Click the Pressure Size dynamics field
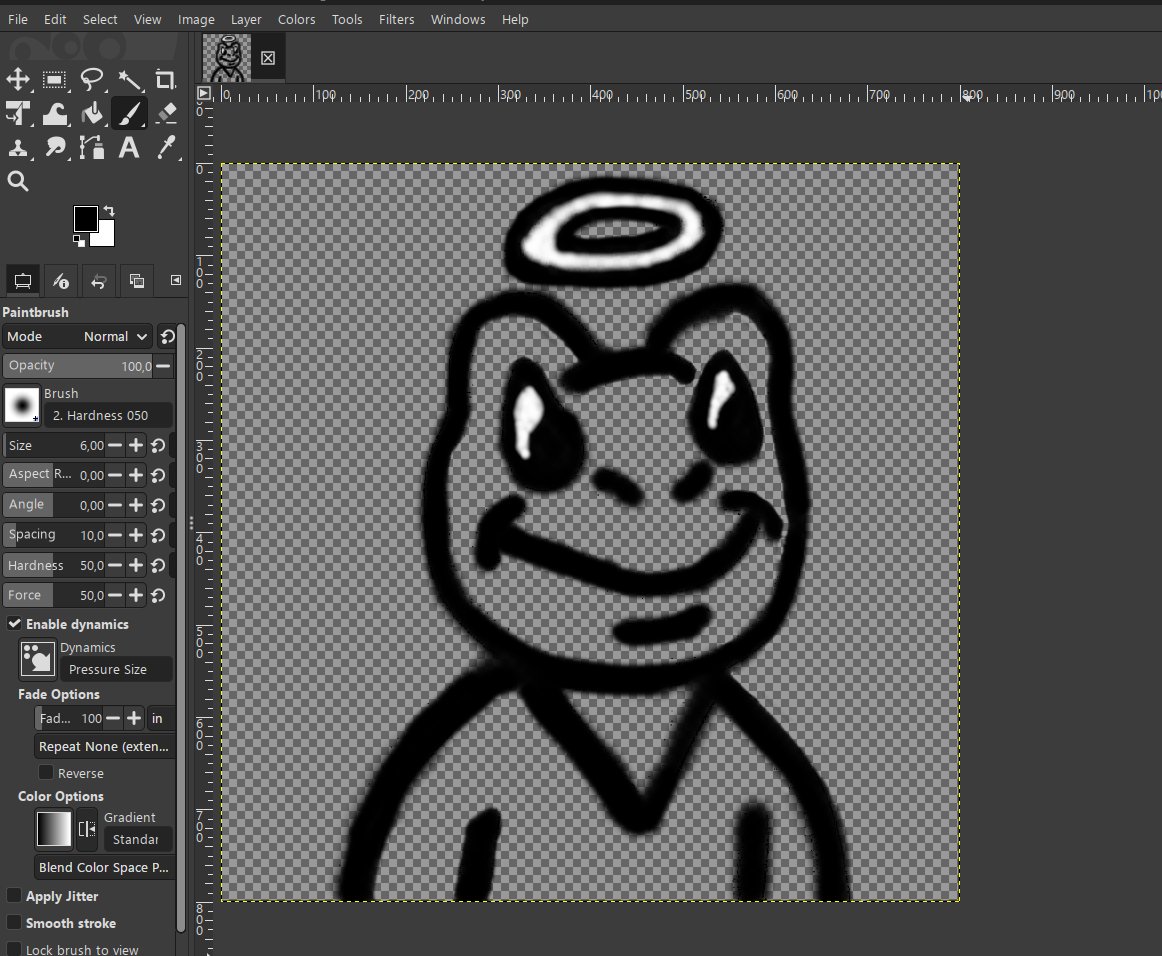Screen dimensions: 1162x956 tap(116, 669)
